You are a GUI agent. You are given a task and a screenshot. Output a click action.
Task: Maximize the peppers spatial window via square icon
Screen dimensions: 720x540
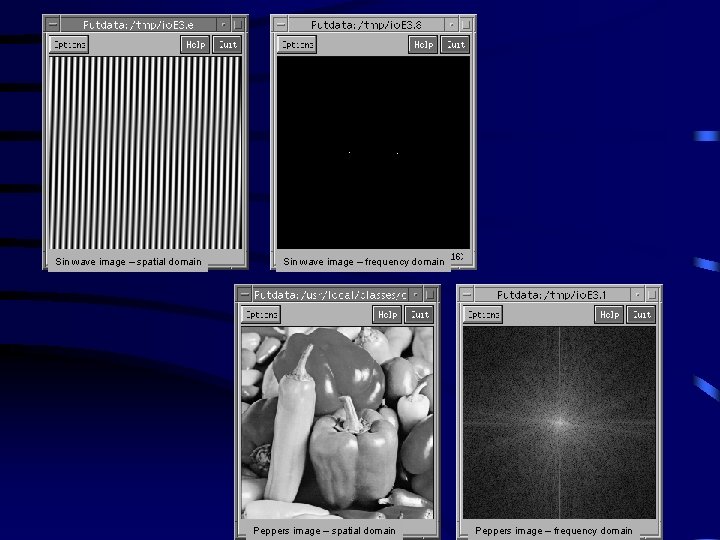430,294
